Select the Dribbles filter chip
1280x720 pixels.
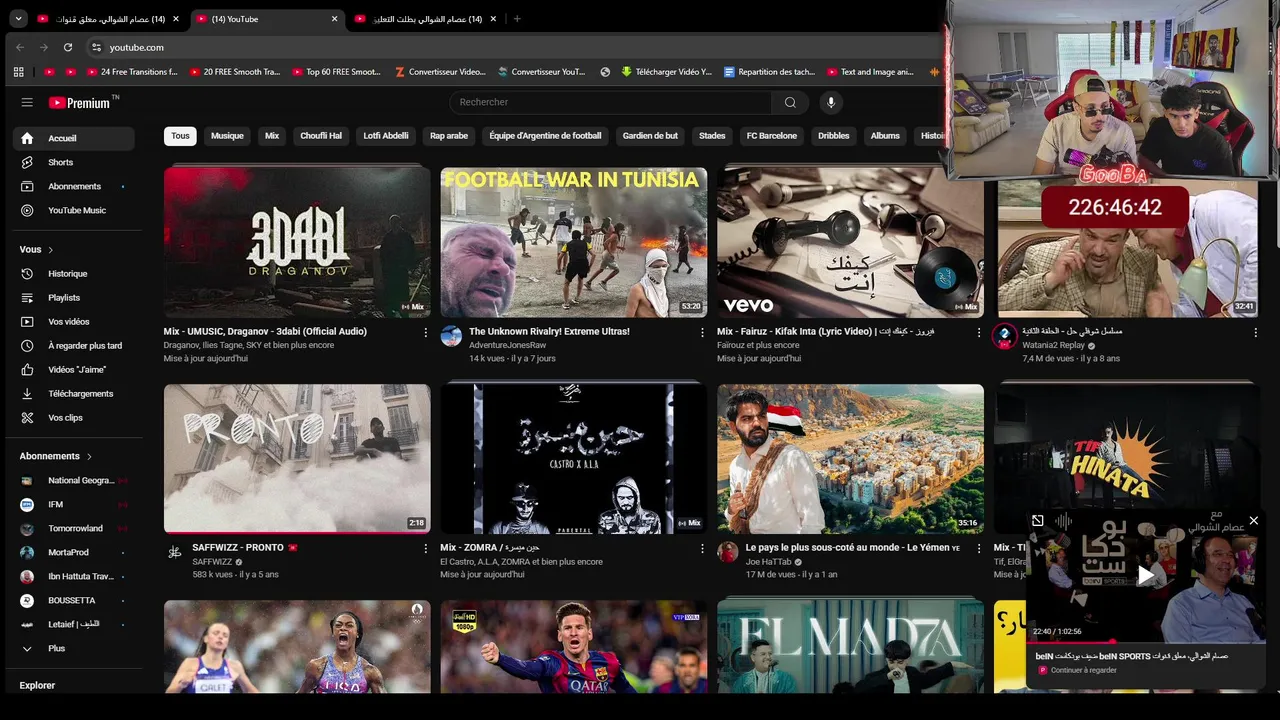click(834, 136)
